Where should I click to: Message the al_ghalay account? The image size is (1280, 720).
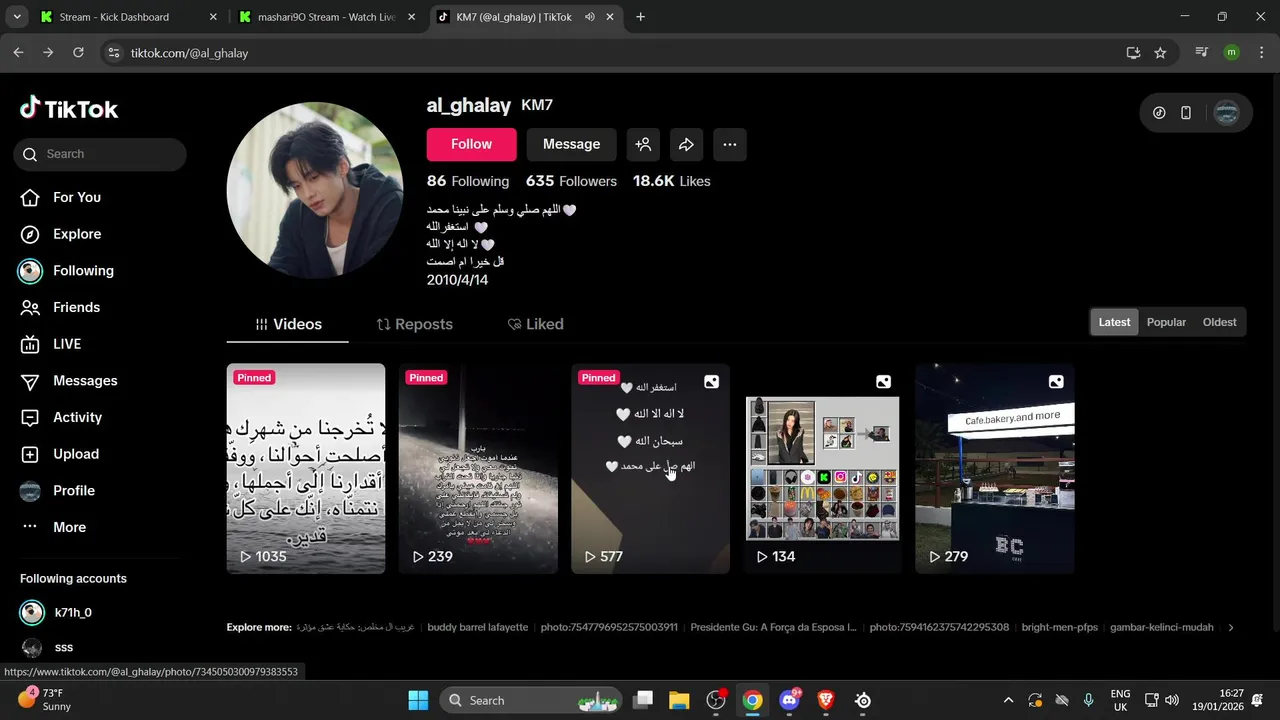coord(571,144)
